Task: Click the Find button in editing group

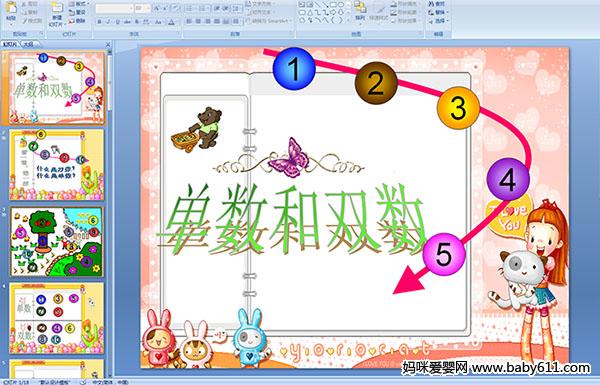Action: 437,4
